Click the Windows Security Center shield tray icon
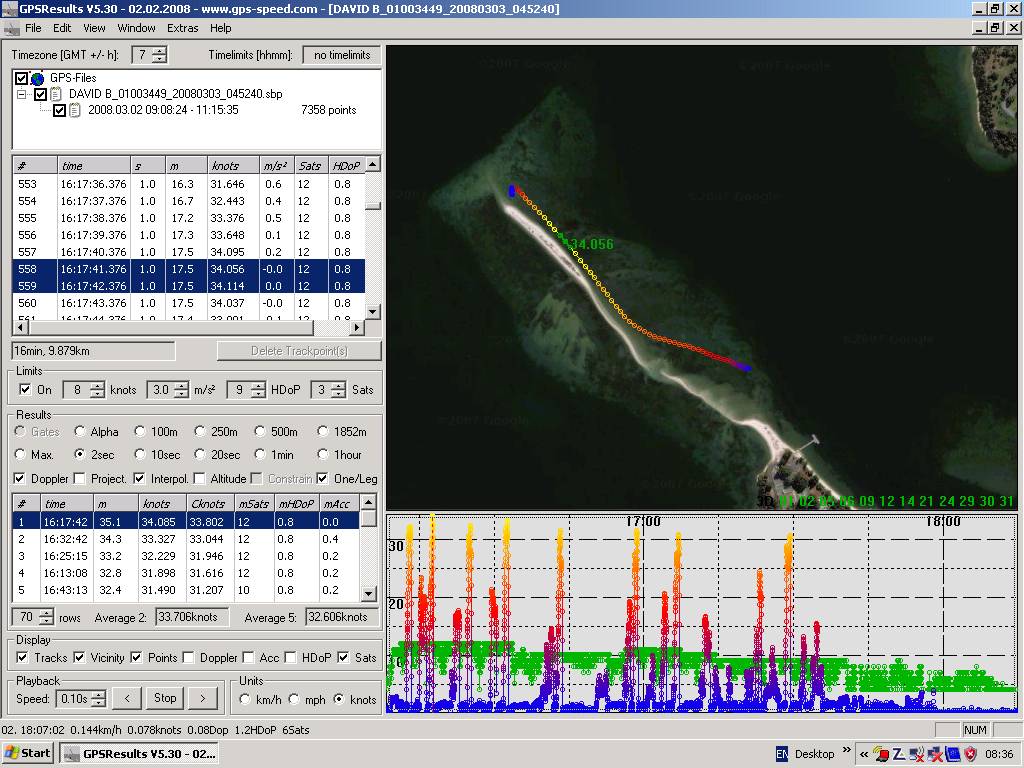 (x=970, y=754)
